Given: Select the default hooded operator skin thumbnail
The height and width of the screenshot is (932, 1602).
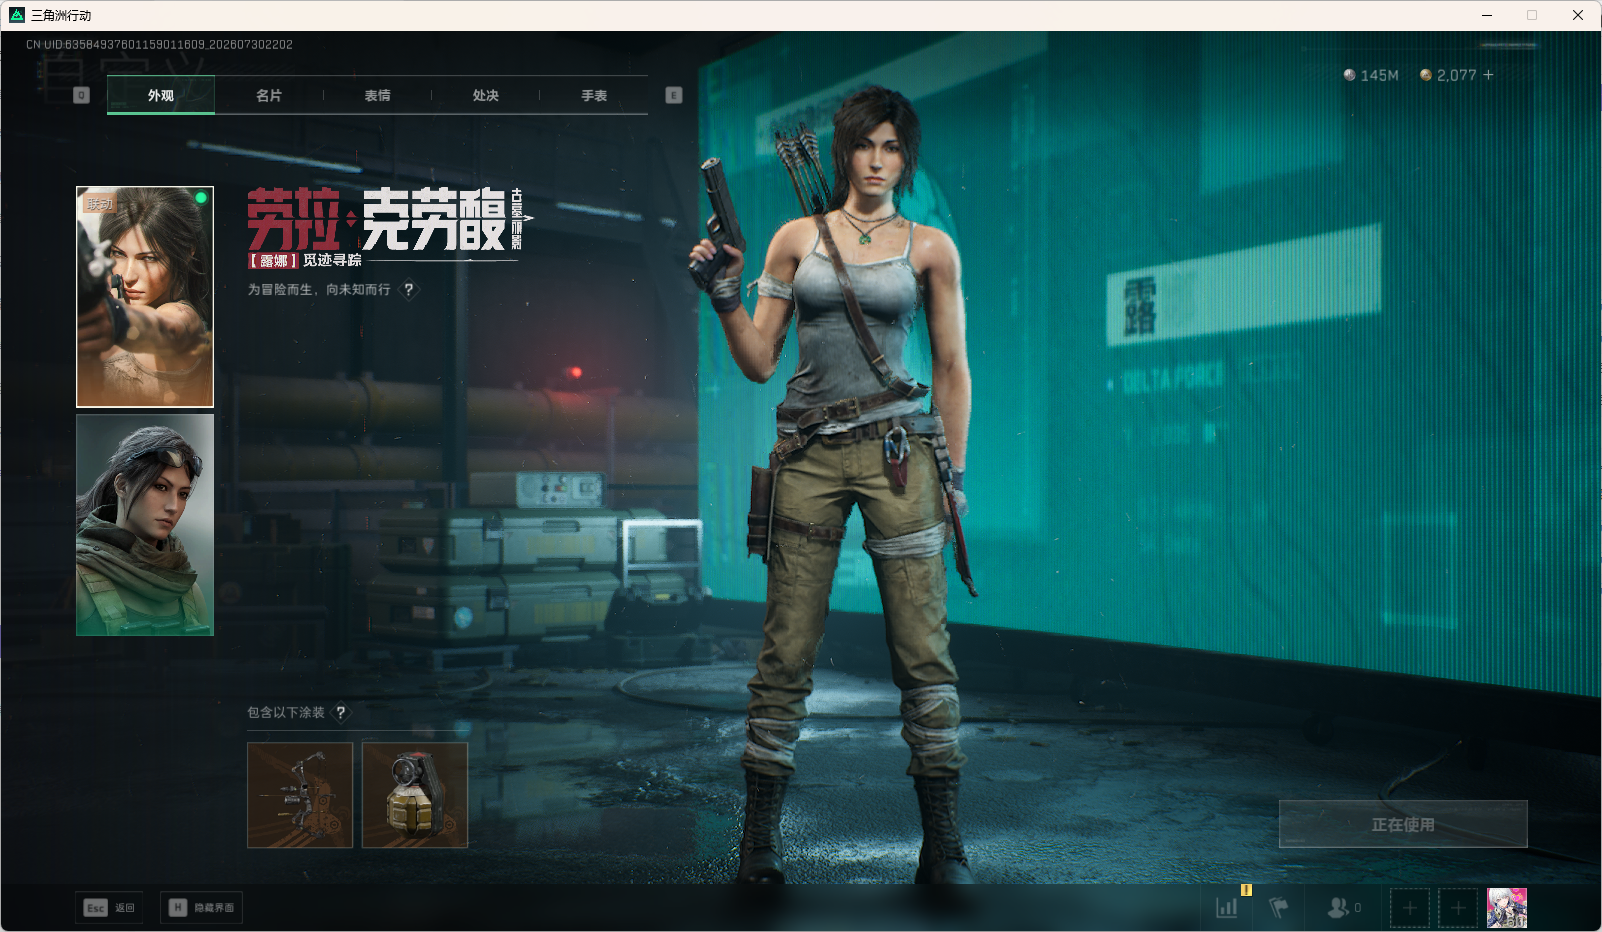Looking at the screenshot, I should point(145,525).
